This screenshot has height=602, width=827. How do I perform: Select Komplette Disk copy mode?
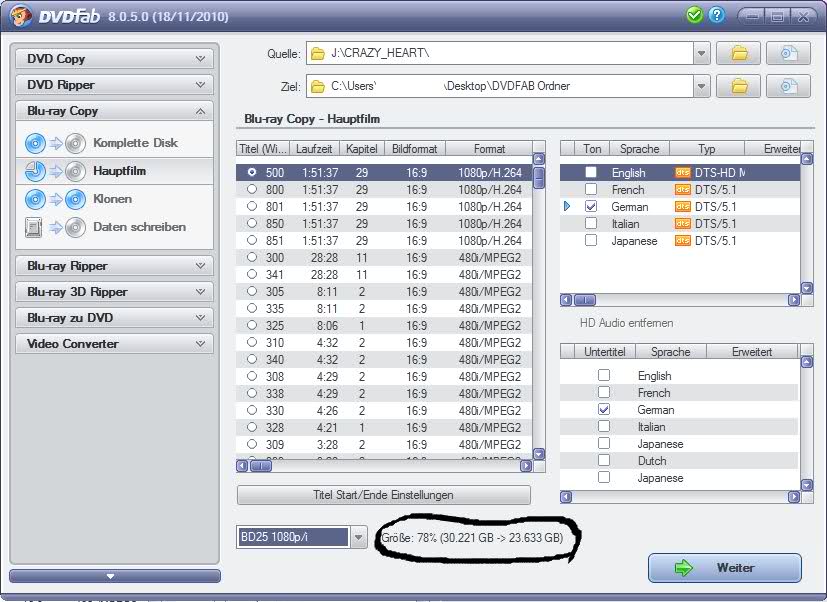tap(134, 143)
